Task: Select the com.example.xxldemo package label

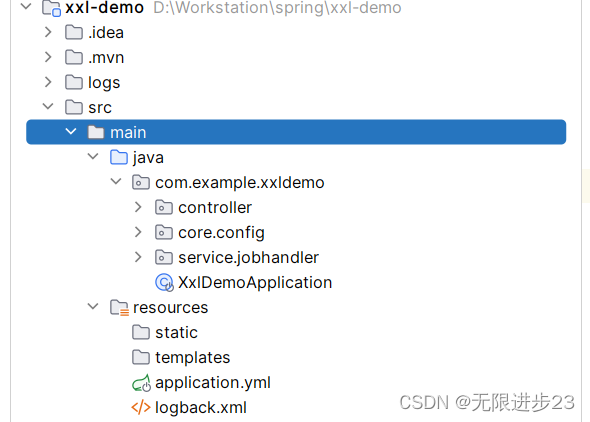Action: click(240, 183)
